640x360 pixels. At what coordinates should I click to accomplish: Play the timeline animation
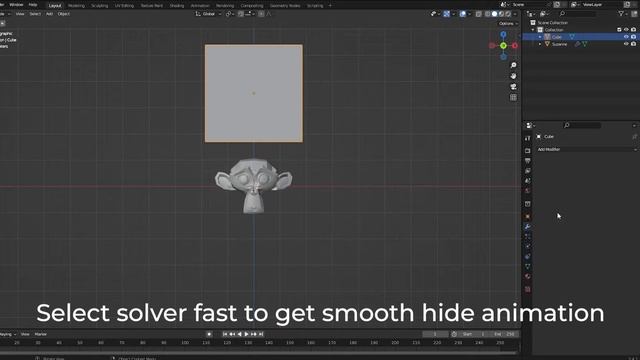pos(247,334)
